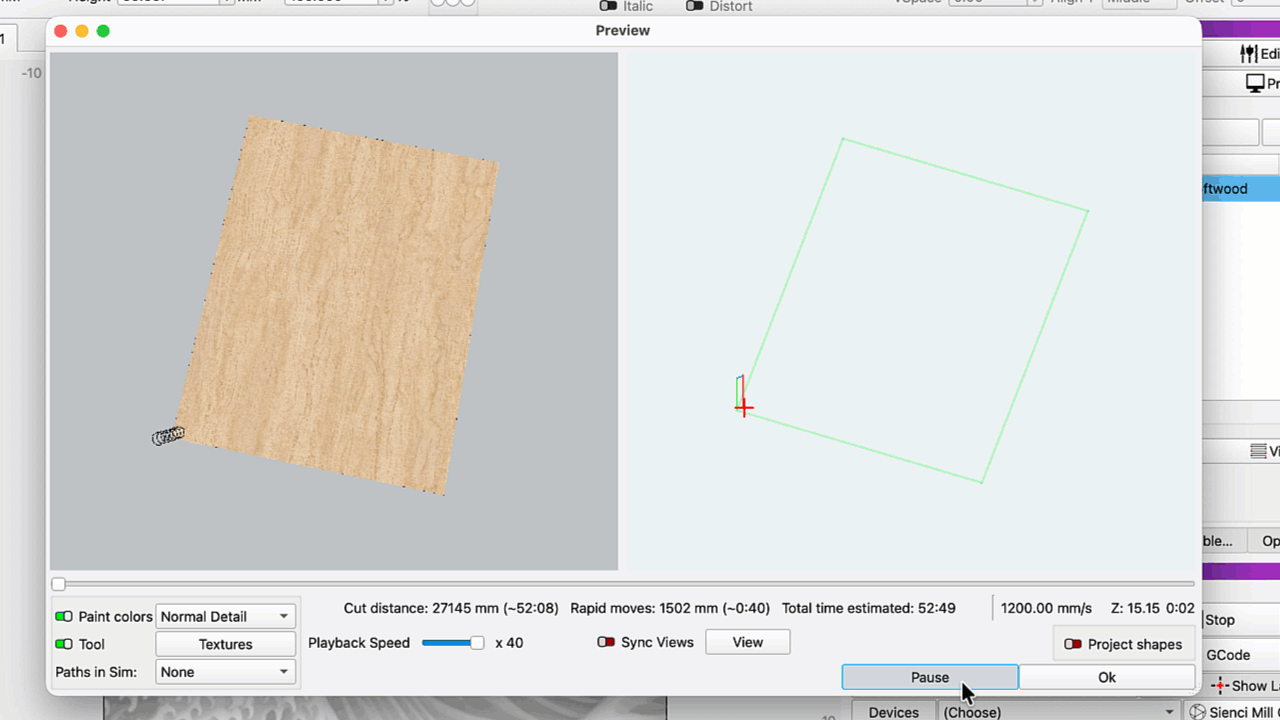1280x720 pixels.
Task: Click the Textures button
Action: pos(226,644)
